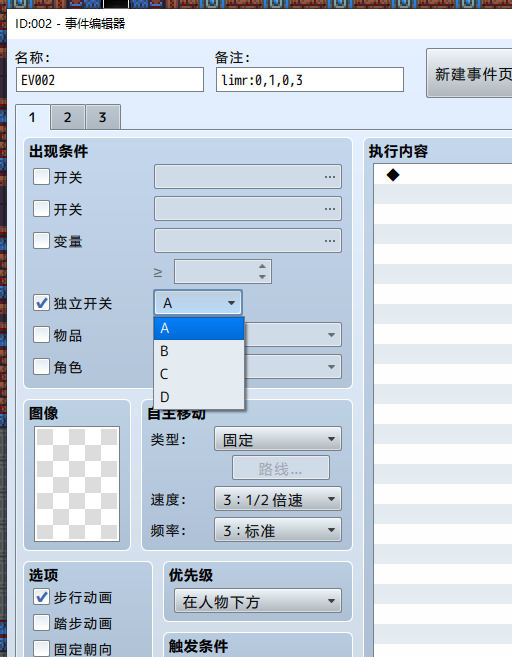Click the variable threshold number field

223,272
